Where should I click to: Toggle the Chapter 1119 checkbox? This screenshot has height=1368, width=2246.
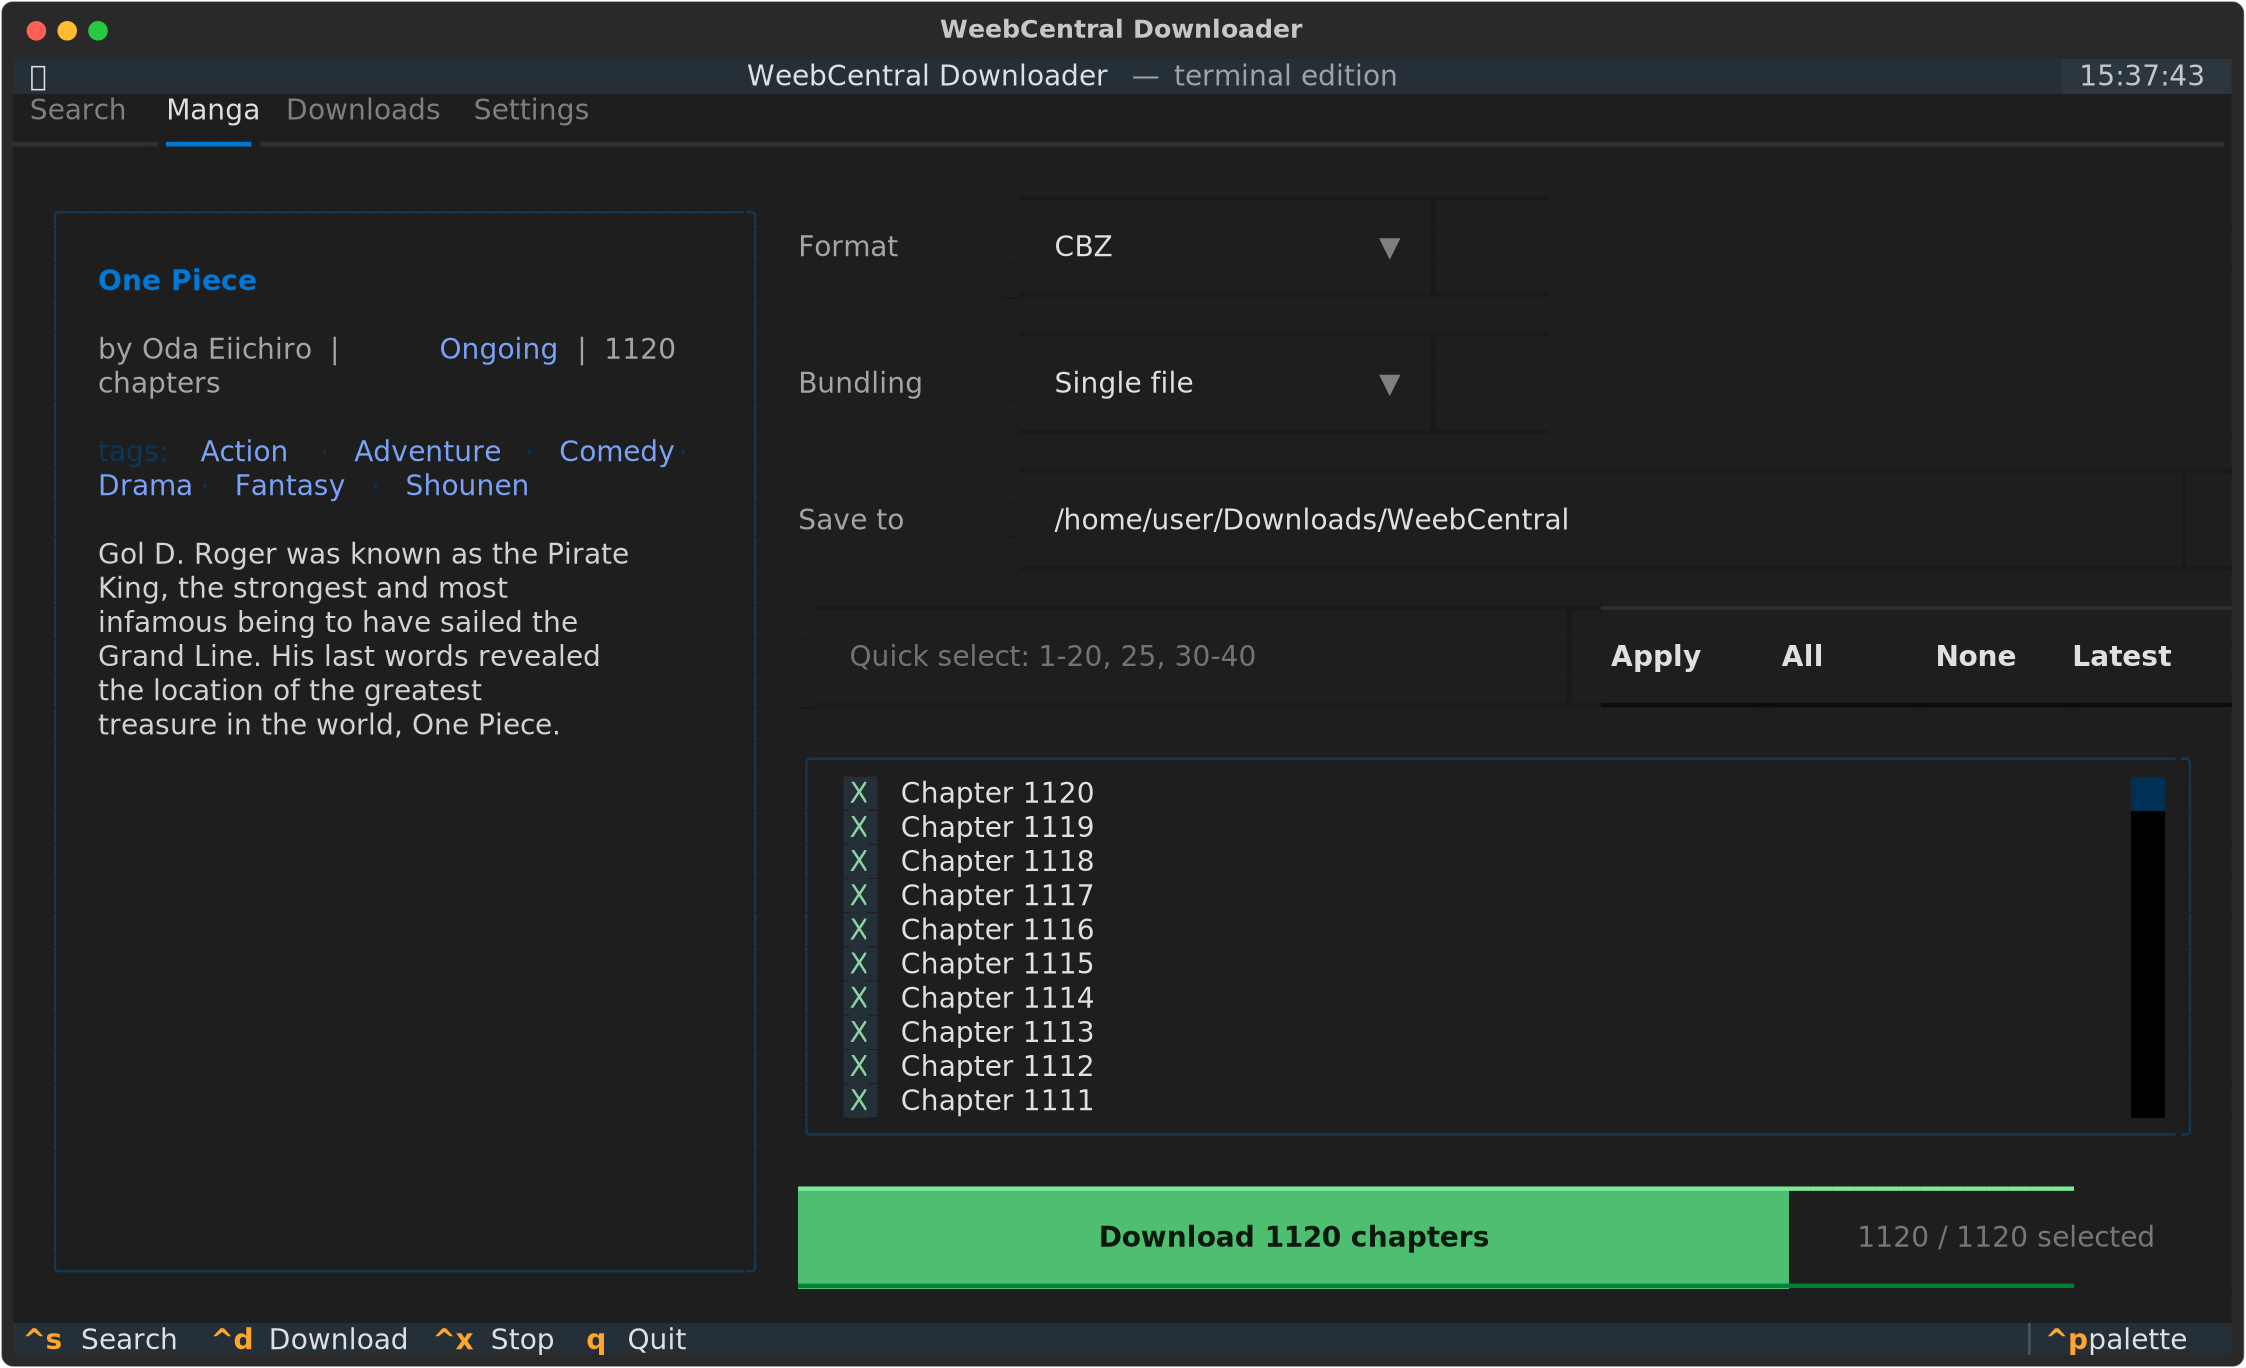pos(859,827)
